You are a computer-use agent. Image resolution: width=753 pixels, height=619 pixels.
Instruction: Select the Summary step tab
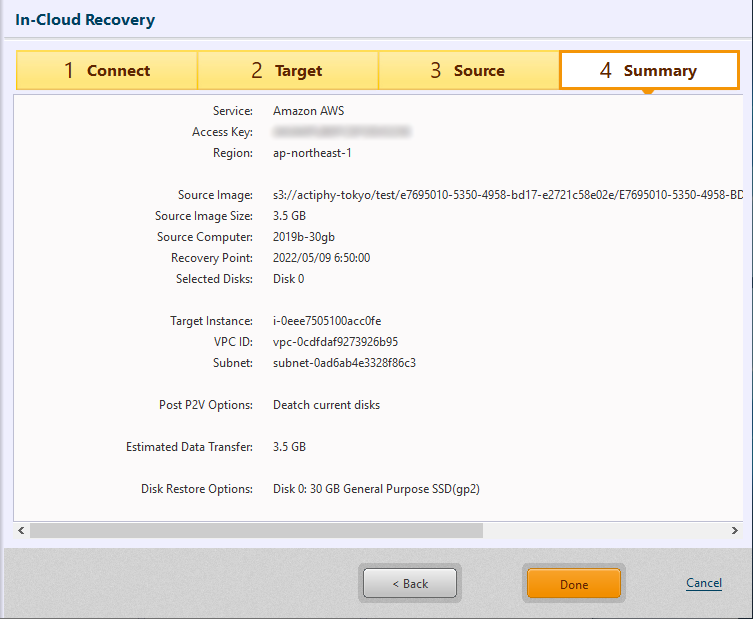coord(648,71)
